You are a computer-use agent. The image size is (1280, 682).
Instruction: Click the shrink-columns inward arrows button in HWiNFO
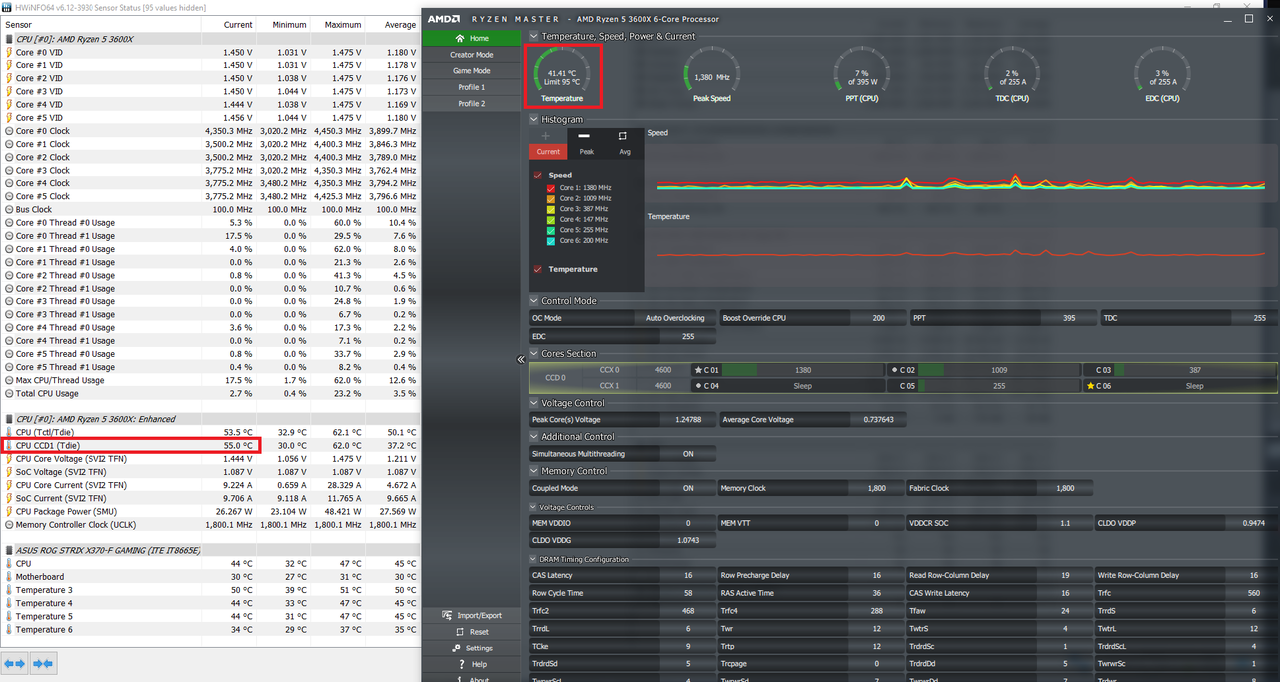click(x=44, y=663)
